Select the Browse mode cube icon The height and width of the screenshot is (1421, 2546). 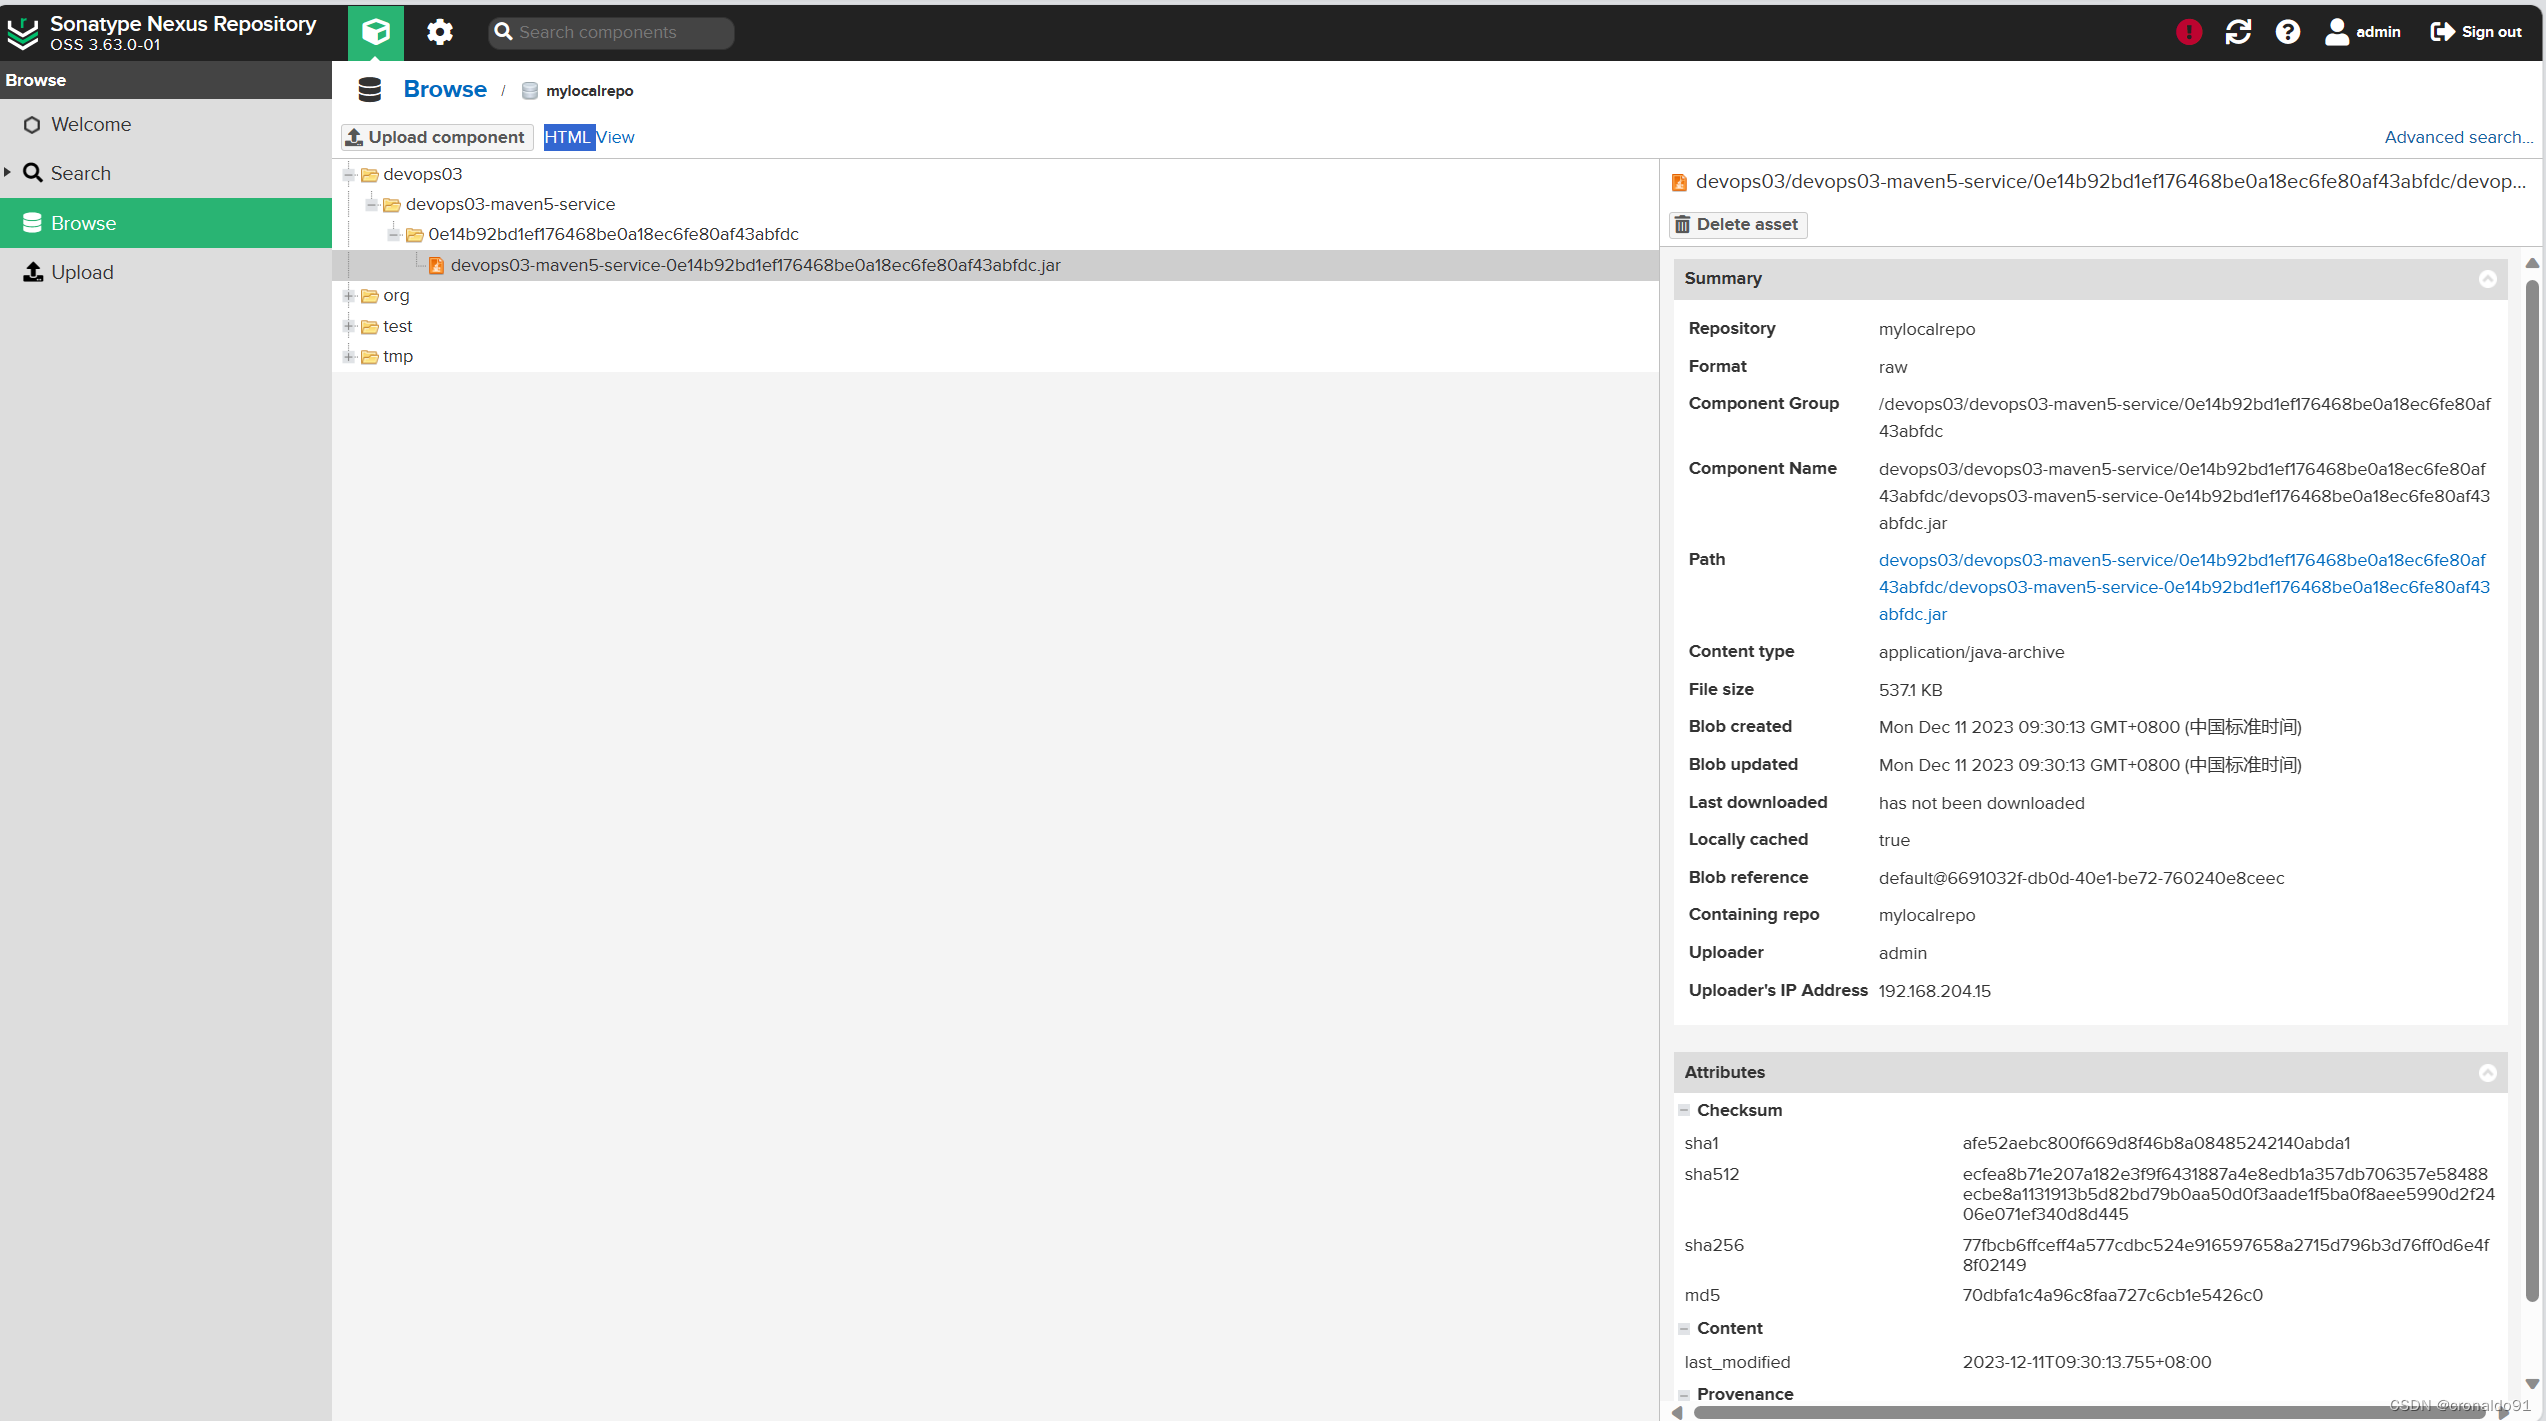[x=375, y=31]
